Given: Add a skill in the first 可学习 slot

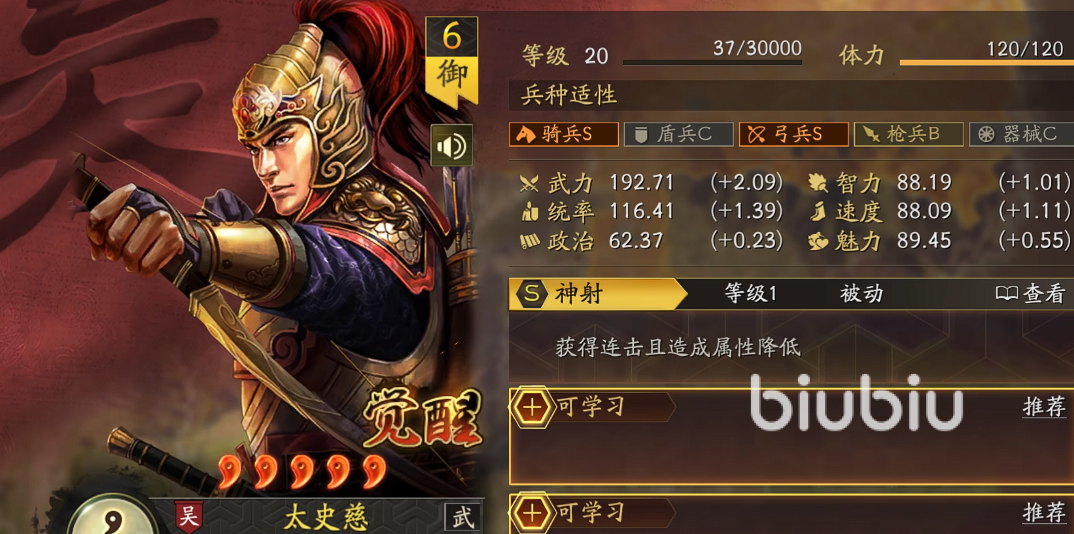Looking at the screenshot, I should click(532, 407).
